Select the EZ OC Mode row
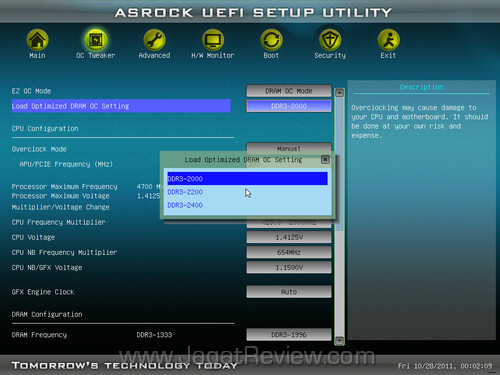Screen dimensions: 500x375 pos(31,91)
